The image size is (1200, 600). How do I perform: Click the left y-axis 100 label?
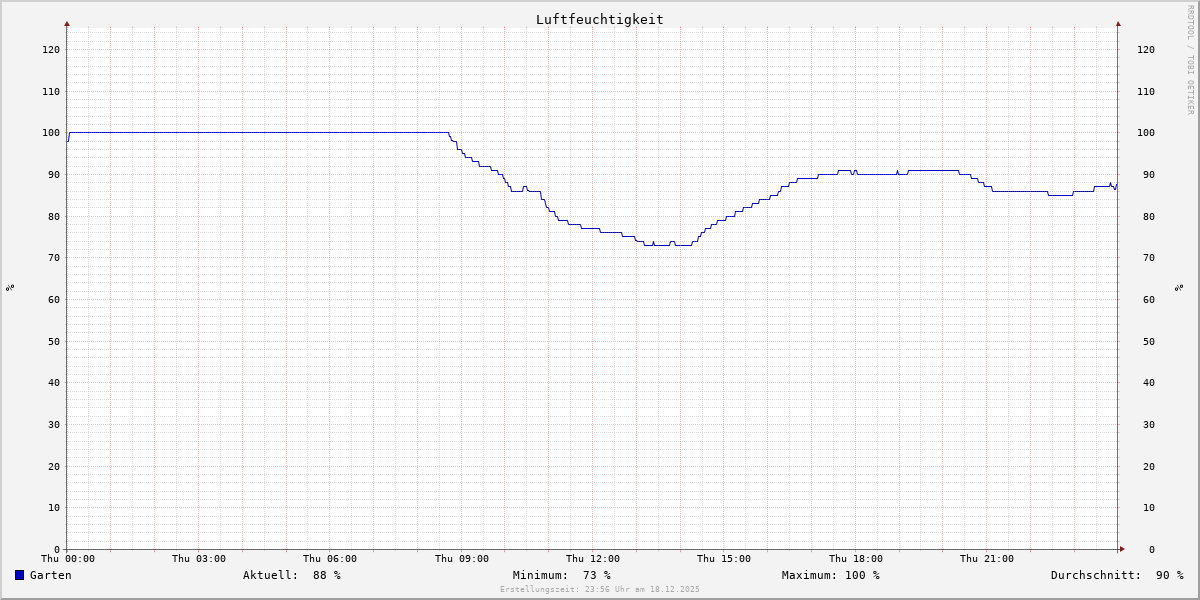(x=50, y=133)
